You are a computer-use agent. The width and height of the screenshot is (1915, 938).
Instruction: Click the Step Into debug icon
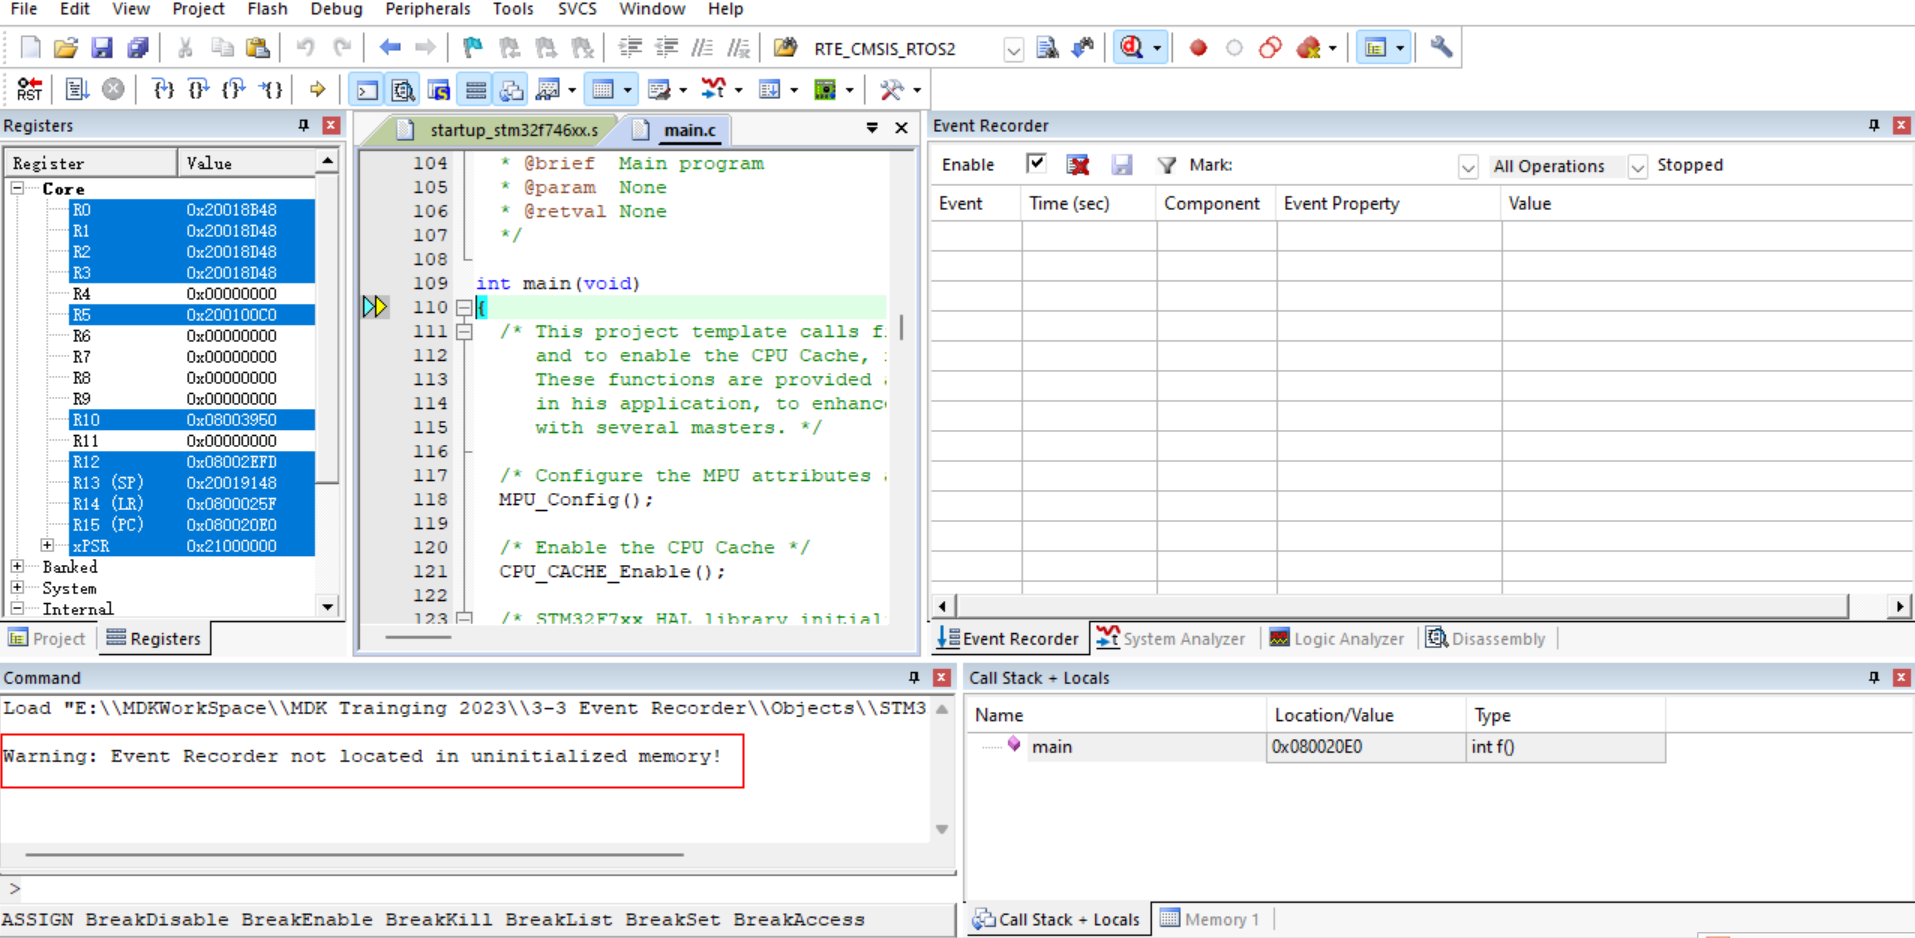pyautogui.click(x=163, y=90)
